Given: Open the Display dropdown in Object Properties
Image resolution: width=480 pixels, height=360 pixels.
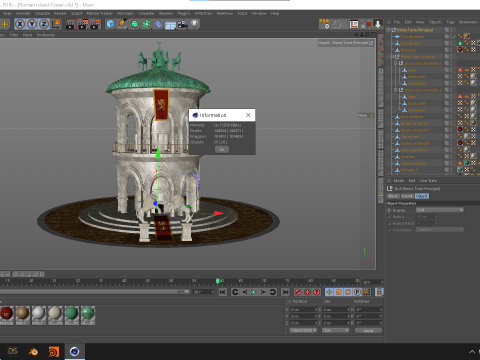Looking at the screenshot, I should point(440,210).
